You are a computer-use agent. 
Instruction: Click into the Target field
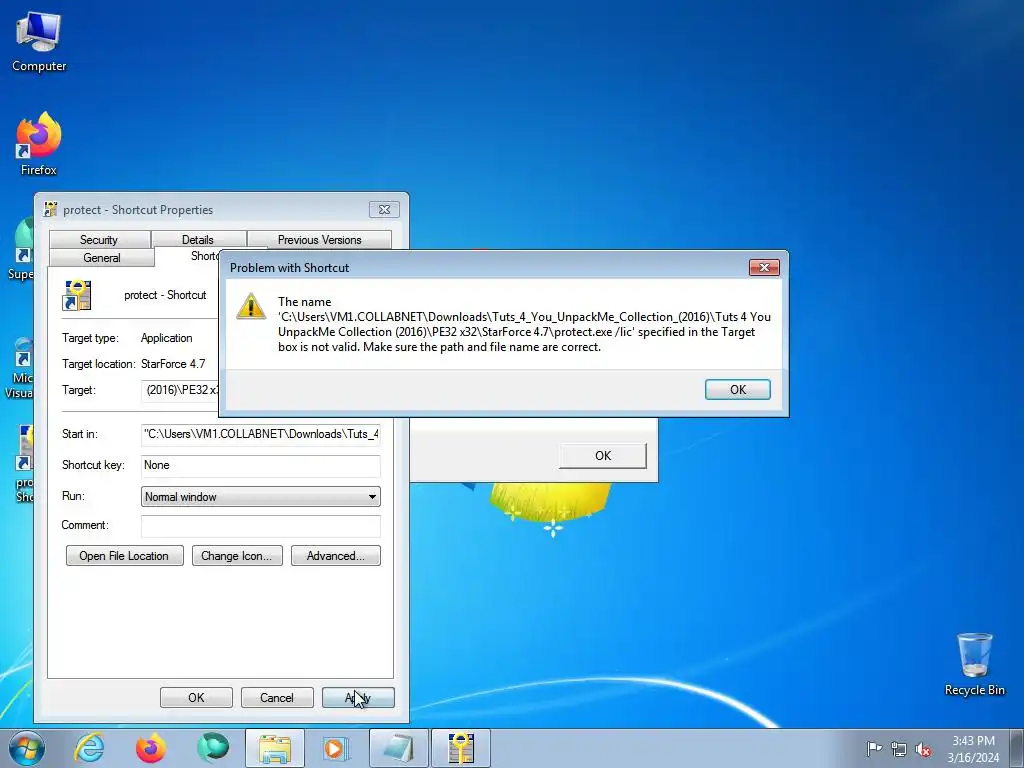tap(181, 390)
